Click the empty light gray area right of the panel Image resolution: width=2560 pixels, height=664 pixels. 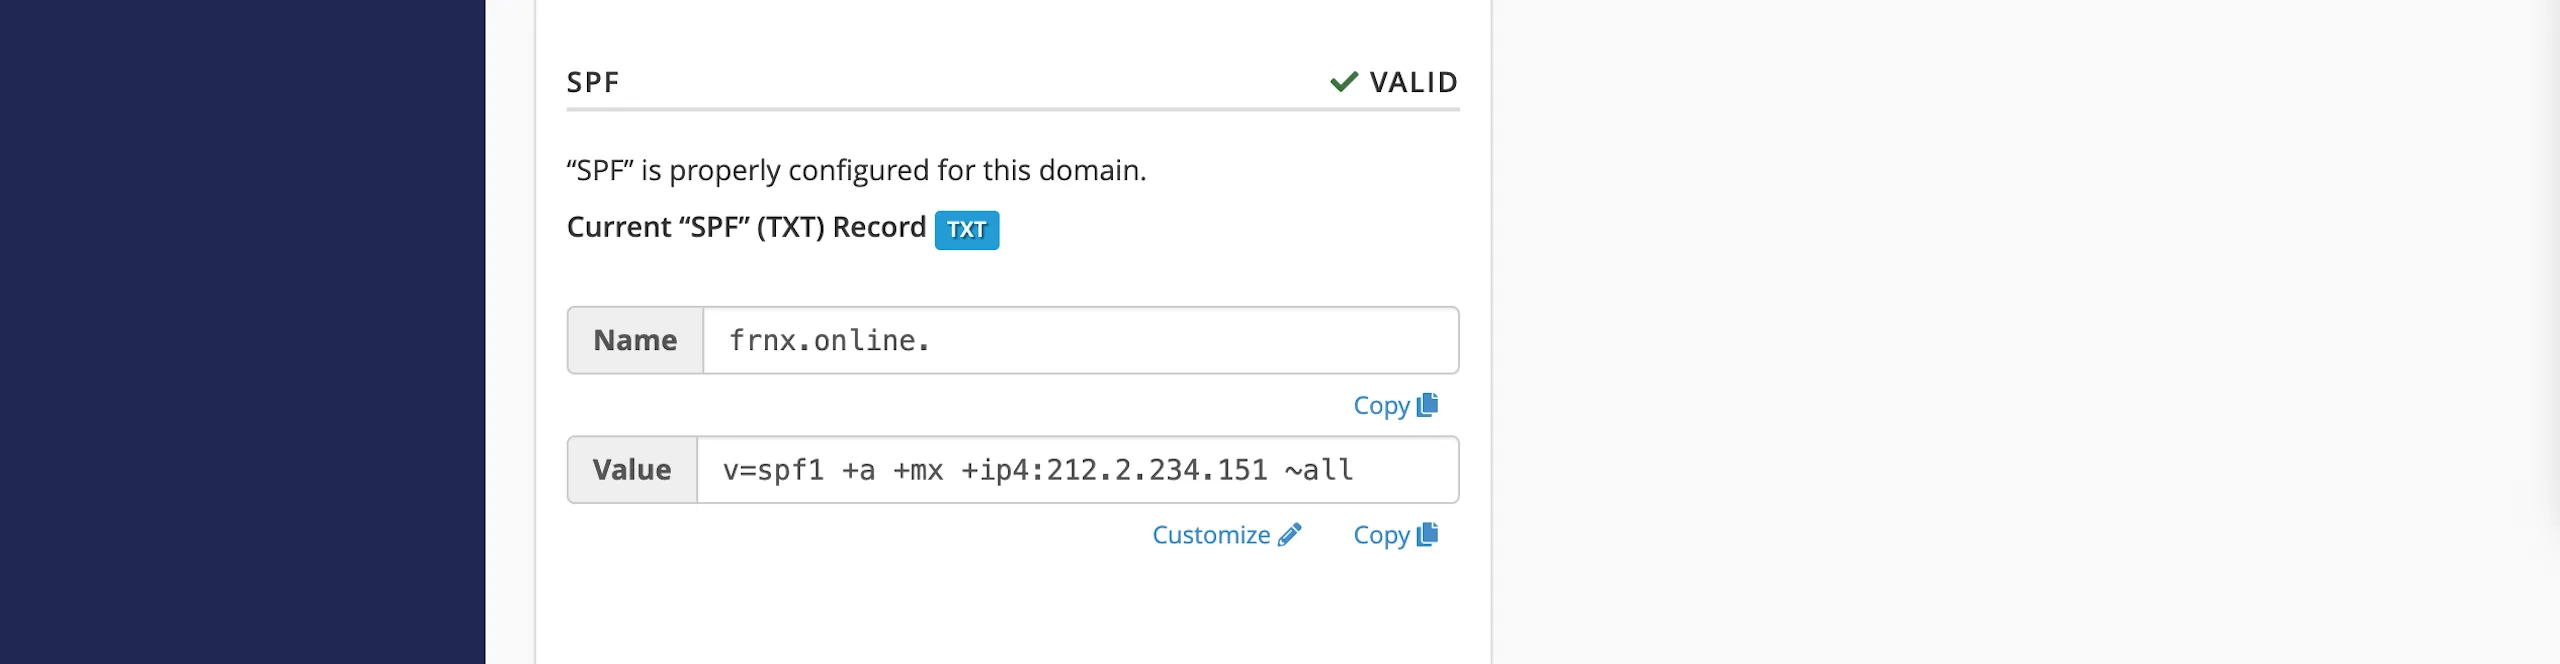(2020, 332)
